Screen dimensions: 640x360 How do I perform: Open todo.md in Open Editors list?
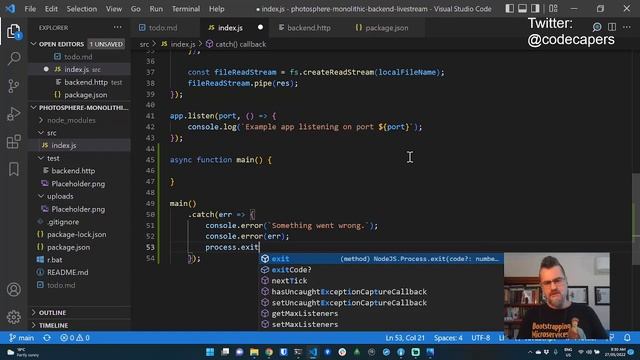pyautogui.click(x=78, y=57)
